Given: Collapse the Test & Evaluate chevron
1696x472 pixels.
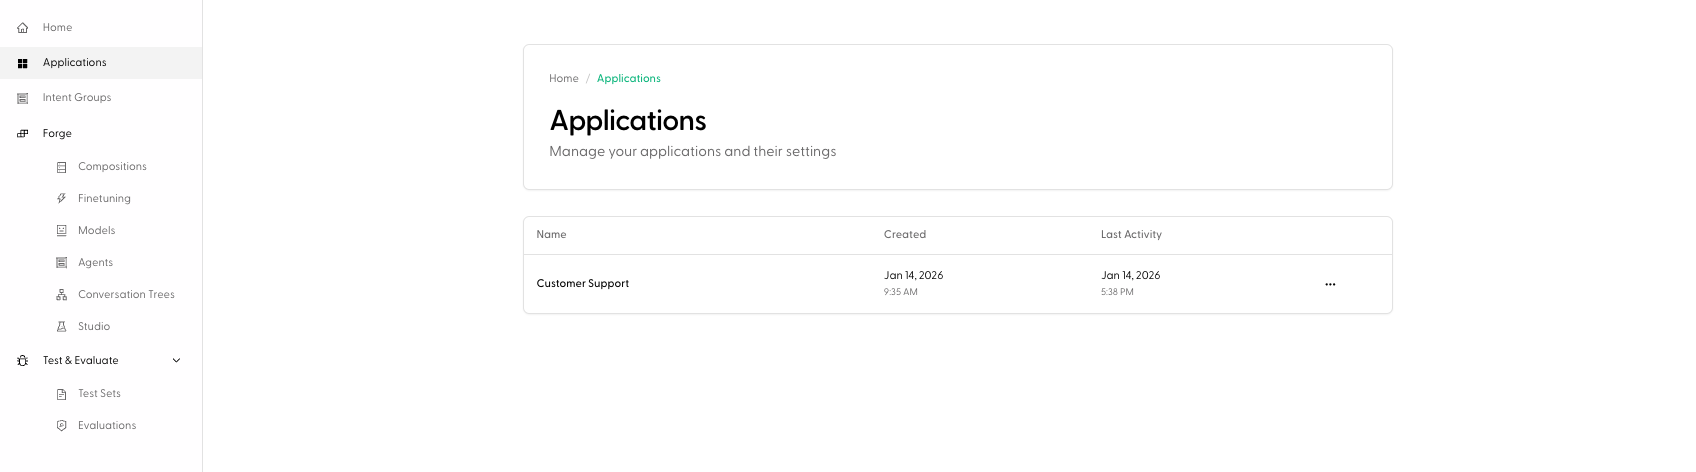Looking at the screenshot, I should (x=177, y=361).
